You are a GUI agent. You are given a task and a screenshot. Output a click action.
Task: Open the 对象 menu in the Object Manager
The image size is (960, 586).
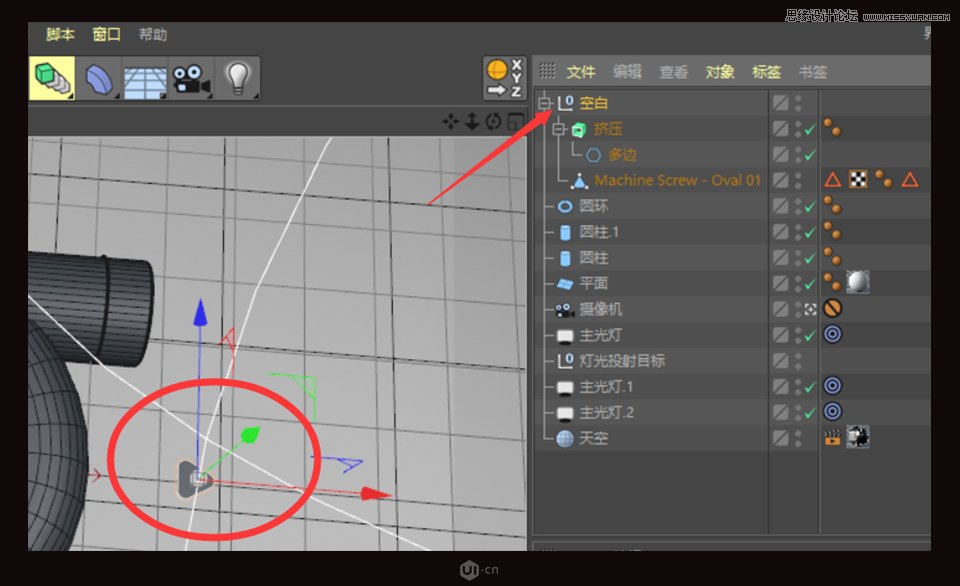coord(720,71)
